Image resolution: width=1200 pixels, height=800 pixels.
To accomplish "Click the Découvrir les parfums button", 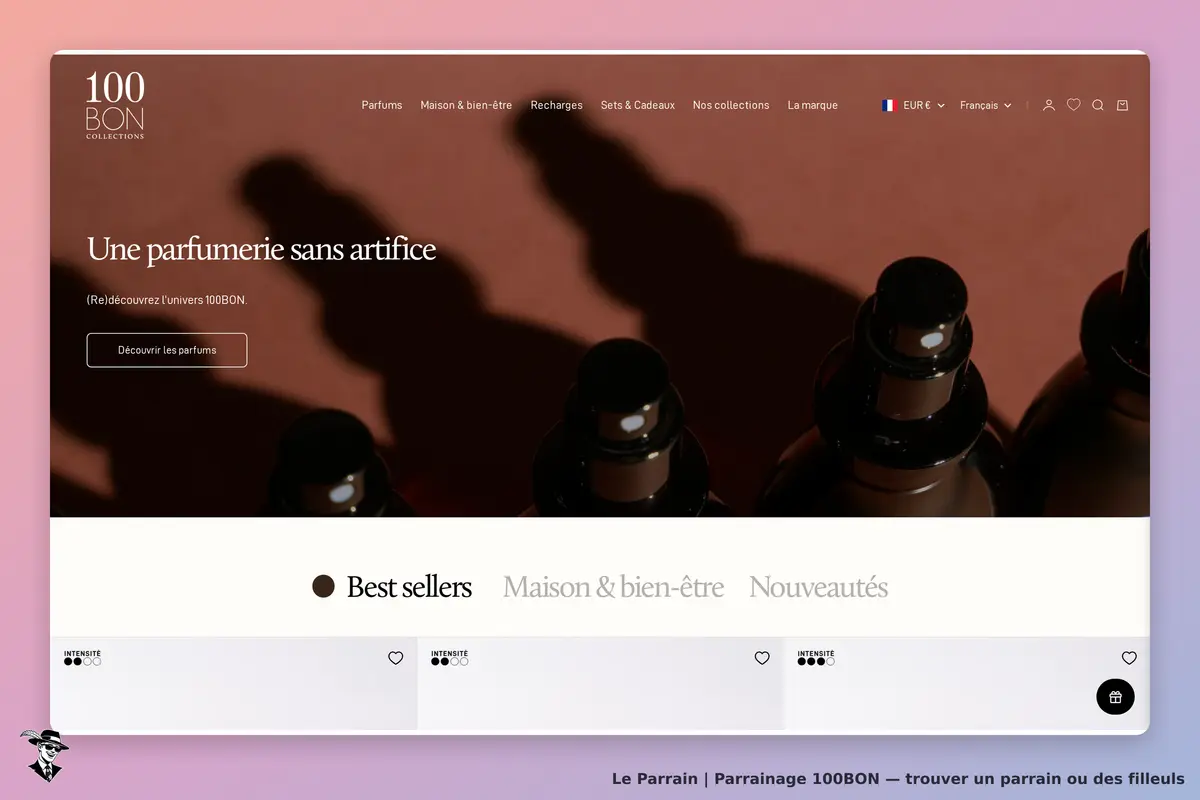I will 167,350.
